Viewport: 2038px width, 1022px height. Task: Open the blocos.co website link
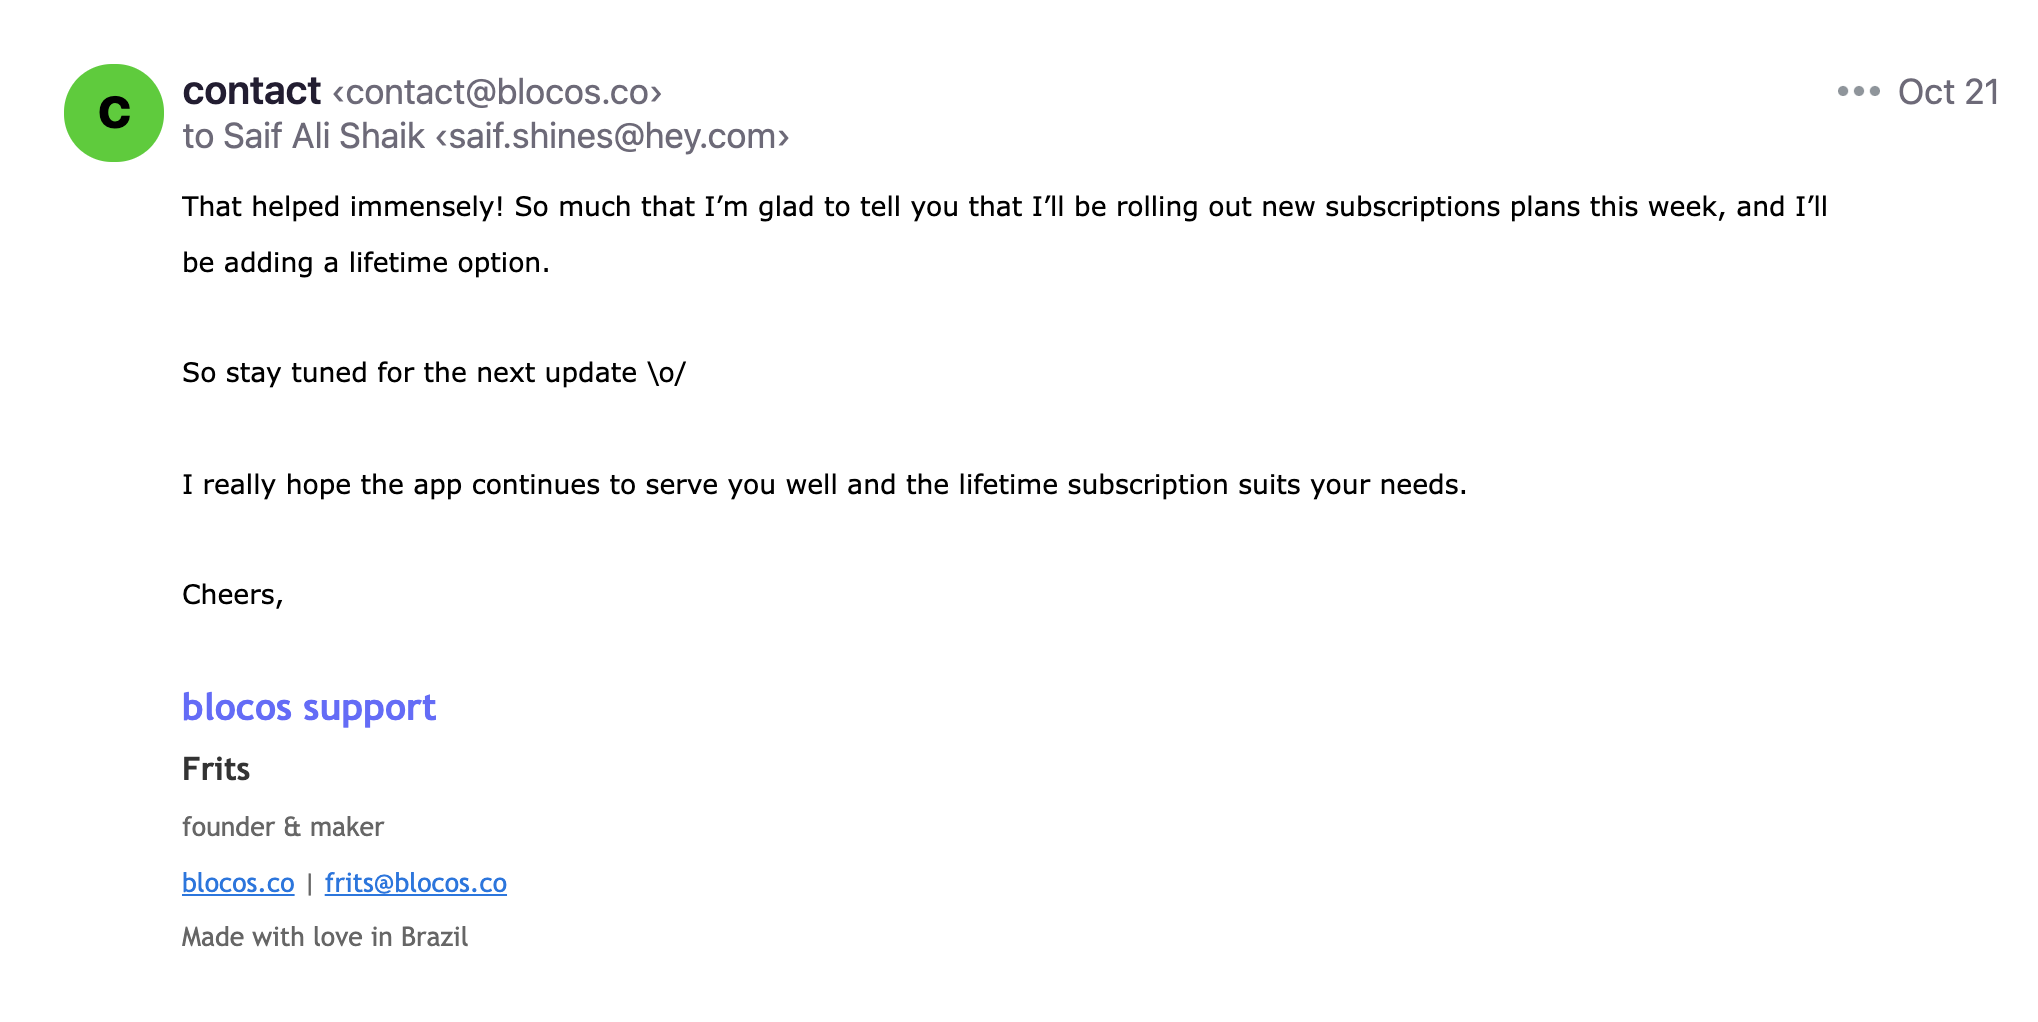[238, 883]
